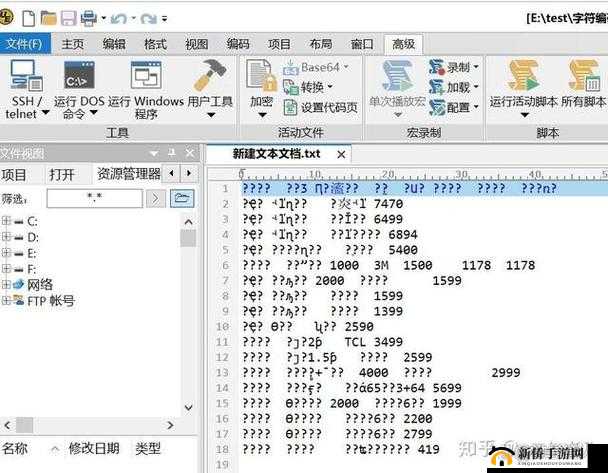The width and height of the screenshot is (608, 473).
Task: Sort by the 名称 column header
Action: [x=15, y=449]
